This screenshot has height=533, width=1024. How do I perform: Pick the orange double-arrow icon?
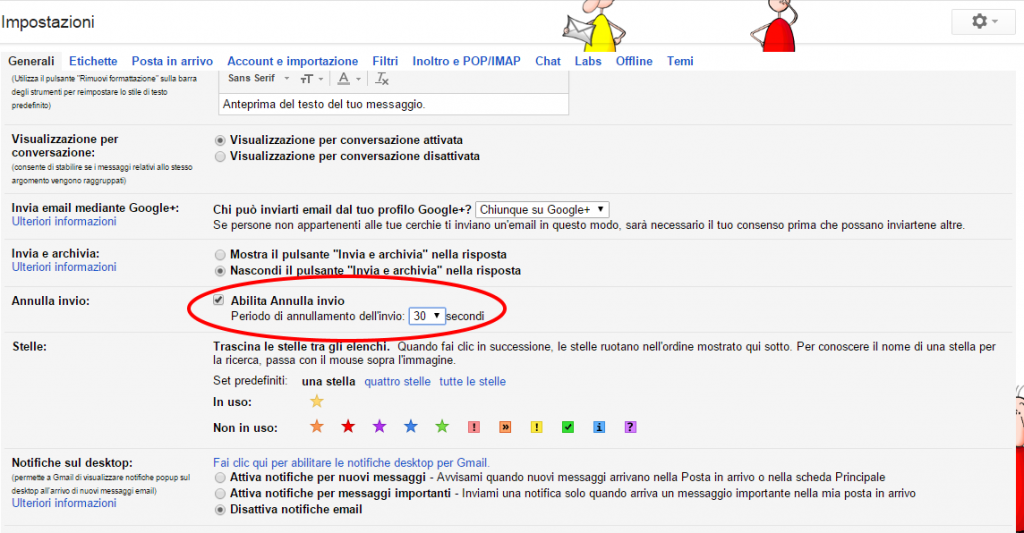click(505, 427)
